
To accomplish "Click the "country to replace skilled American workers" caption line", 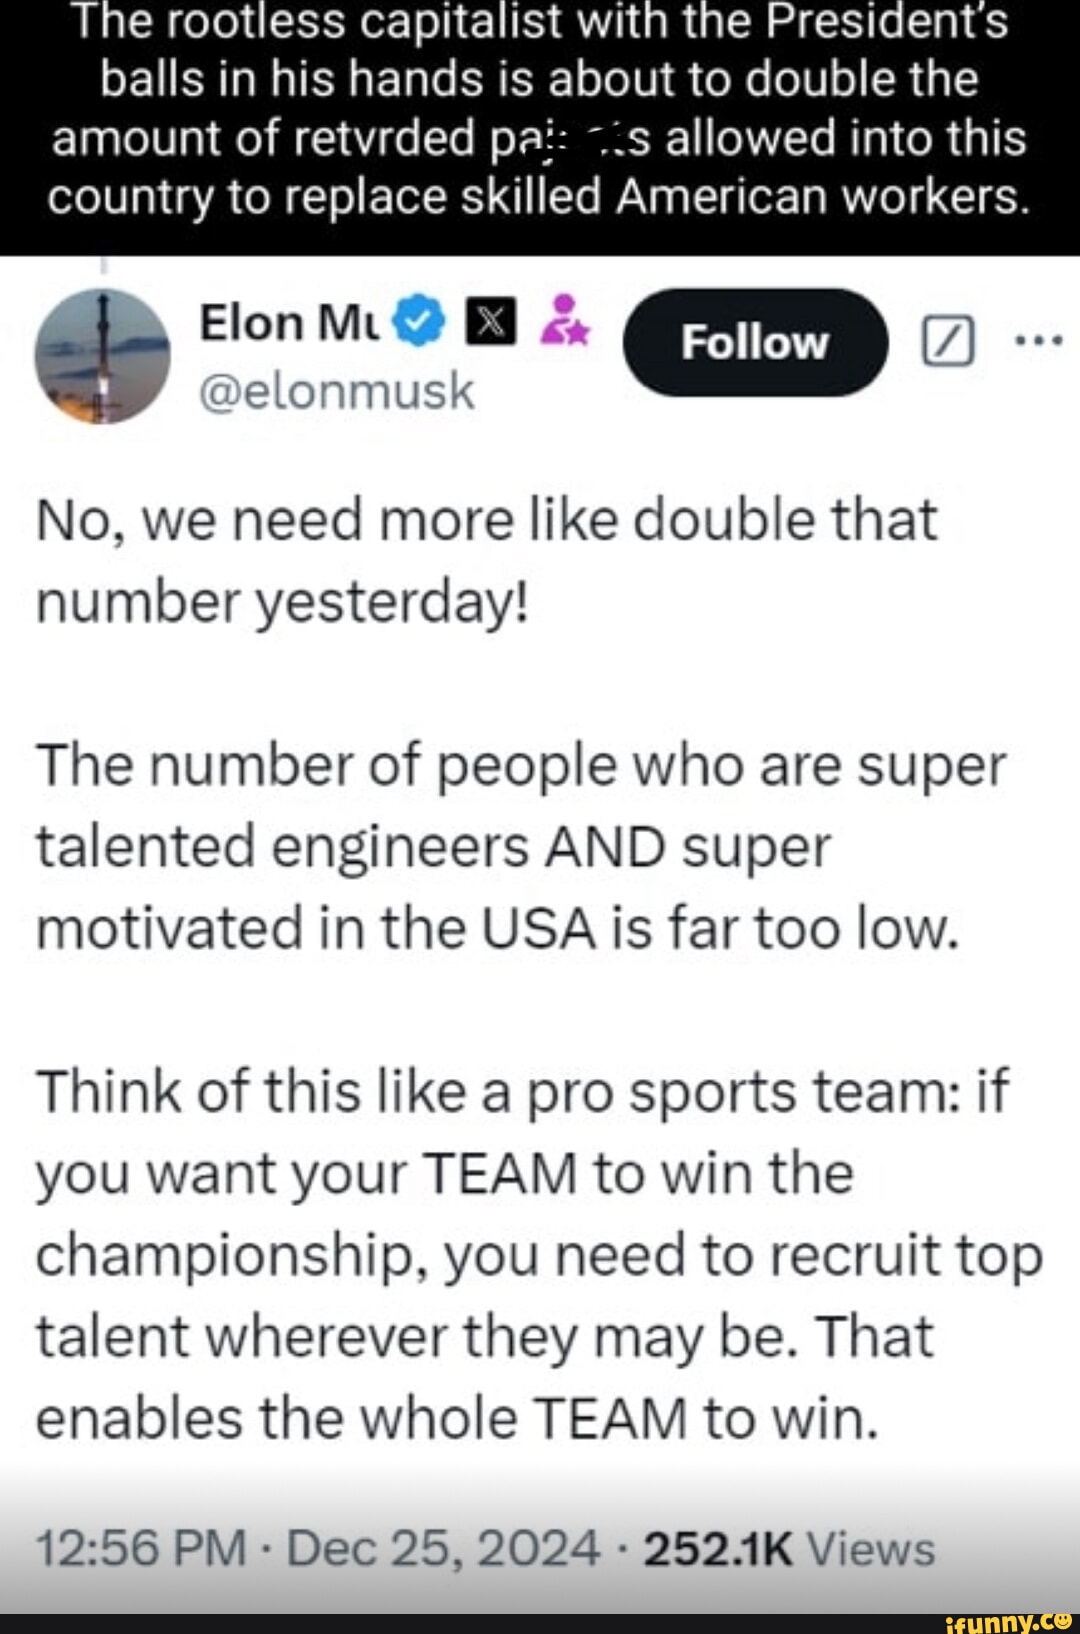I will point(539,197).
